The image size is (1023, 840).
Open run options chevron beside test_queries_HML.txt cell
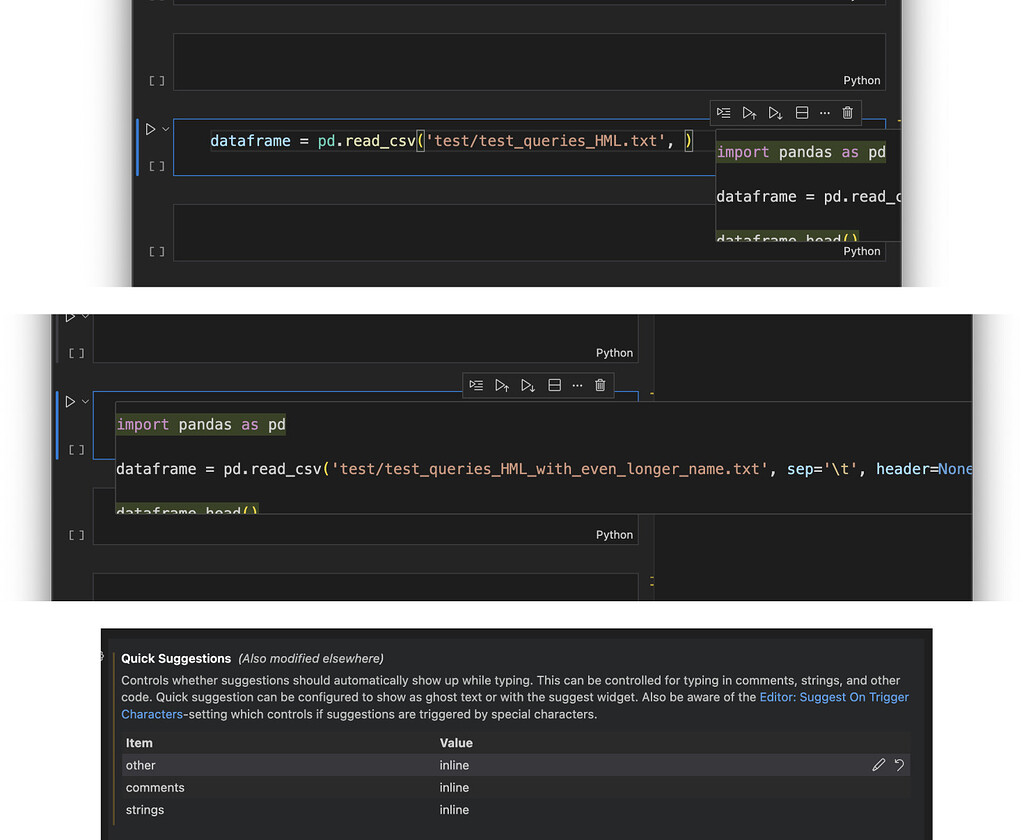(x=166, y=129)
